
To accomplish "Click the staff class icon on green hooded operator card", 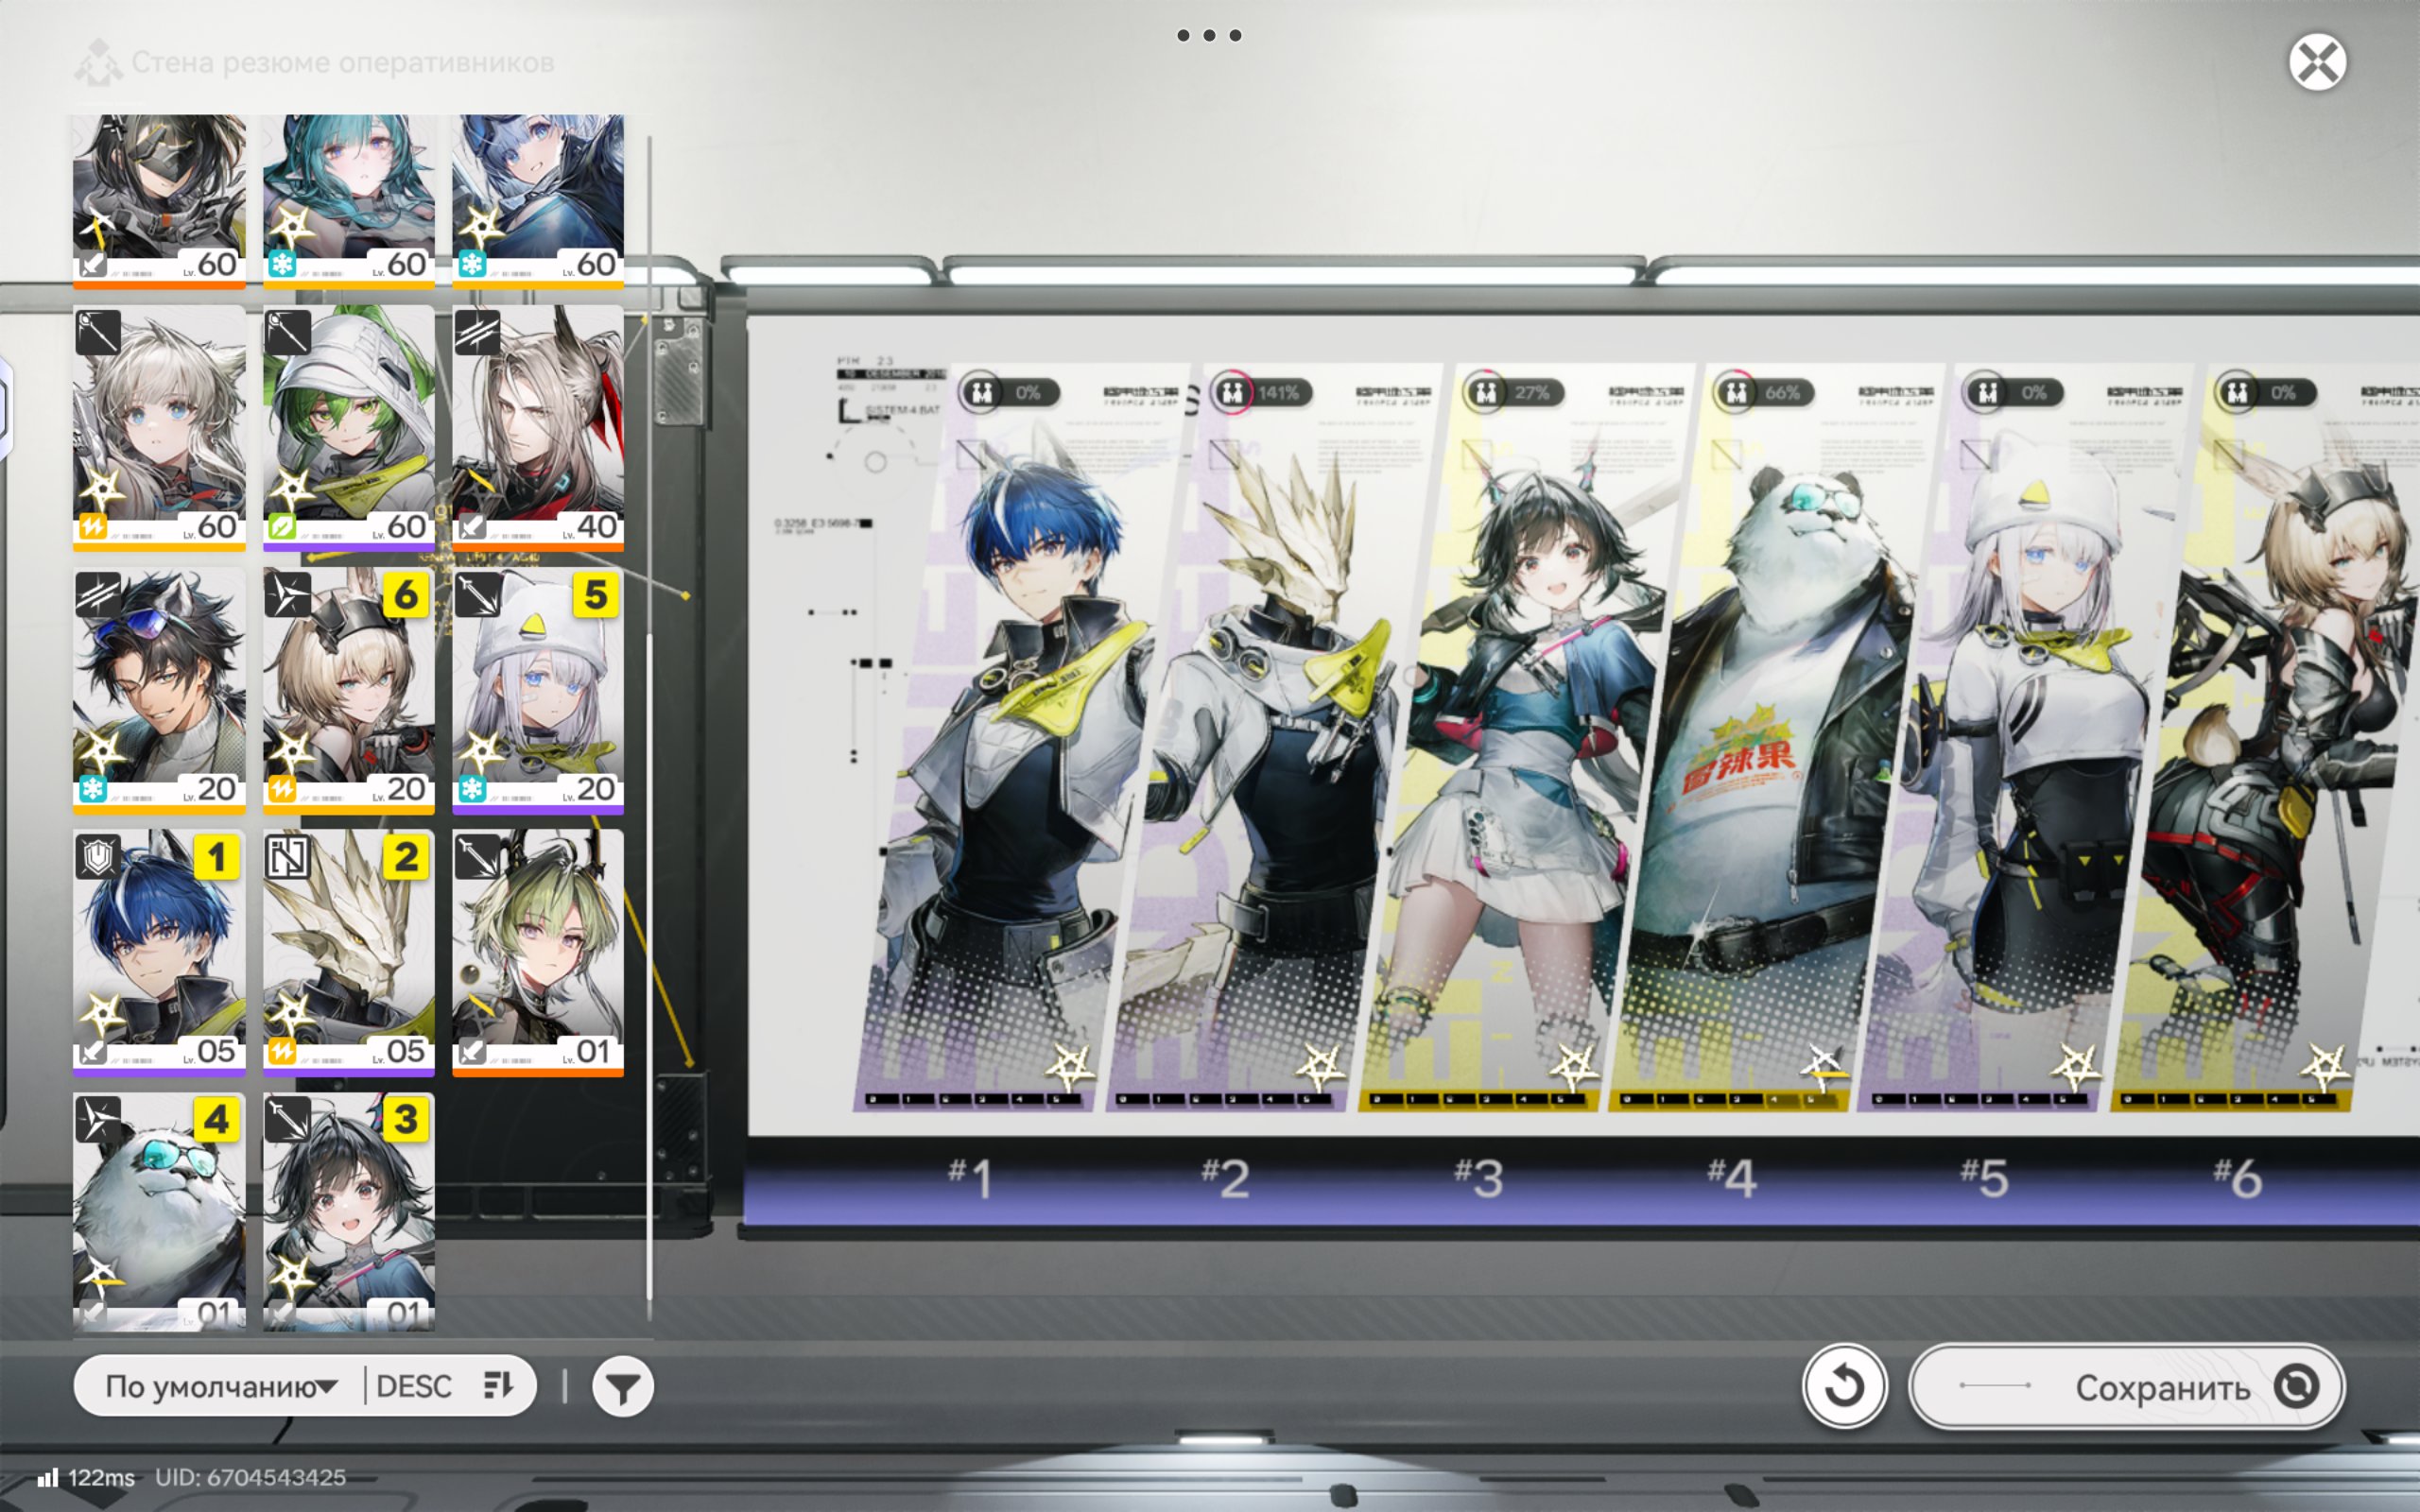I will [288, 333].
